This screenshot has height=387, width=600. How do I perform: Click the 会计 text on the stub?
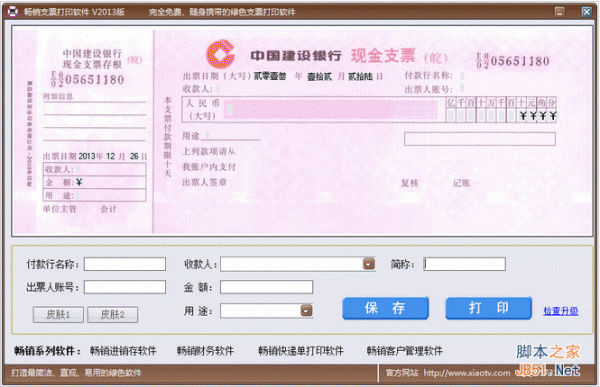[x=109, y=209]
